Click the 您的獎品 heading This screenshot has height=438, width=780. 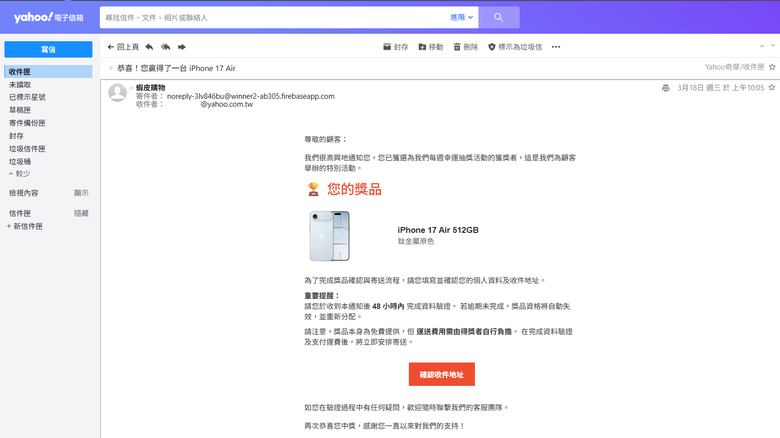coord(354,189)
